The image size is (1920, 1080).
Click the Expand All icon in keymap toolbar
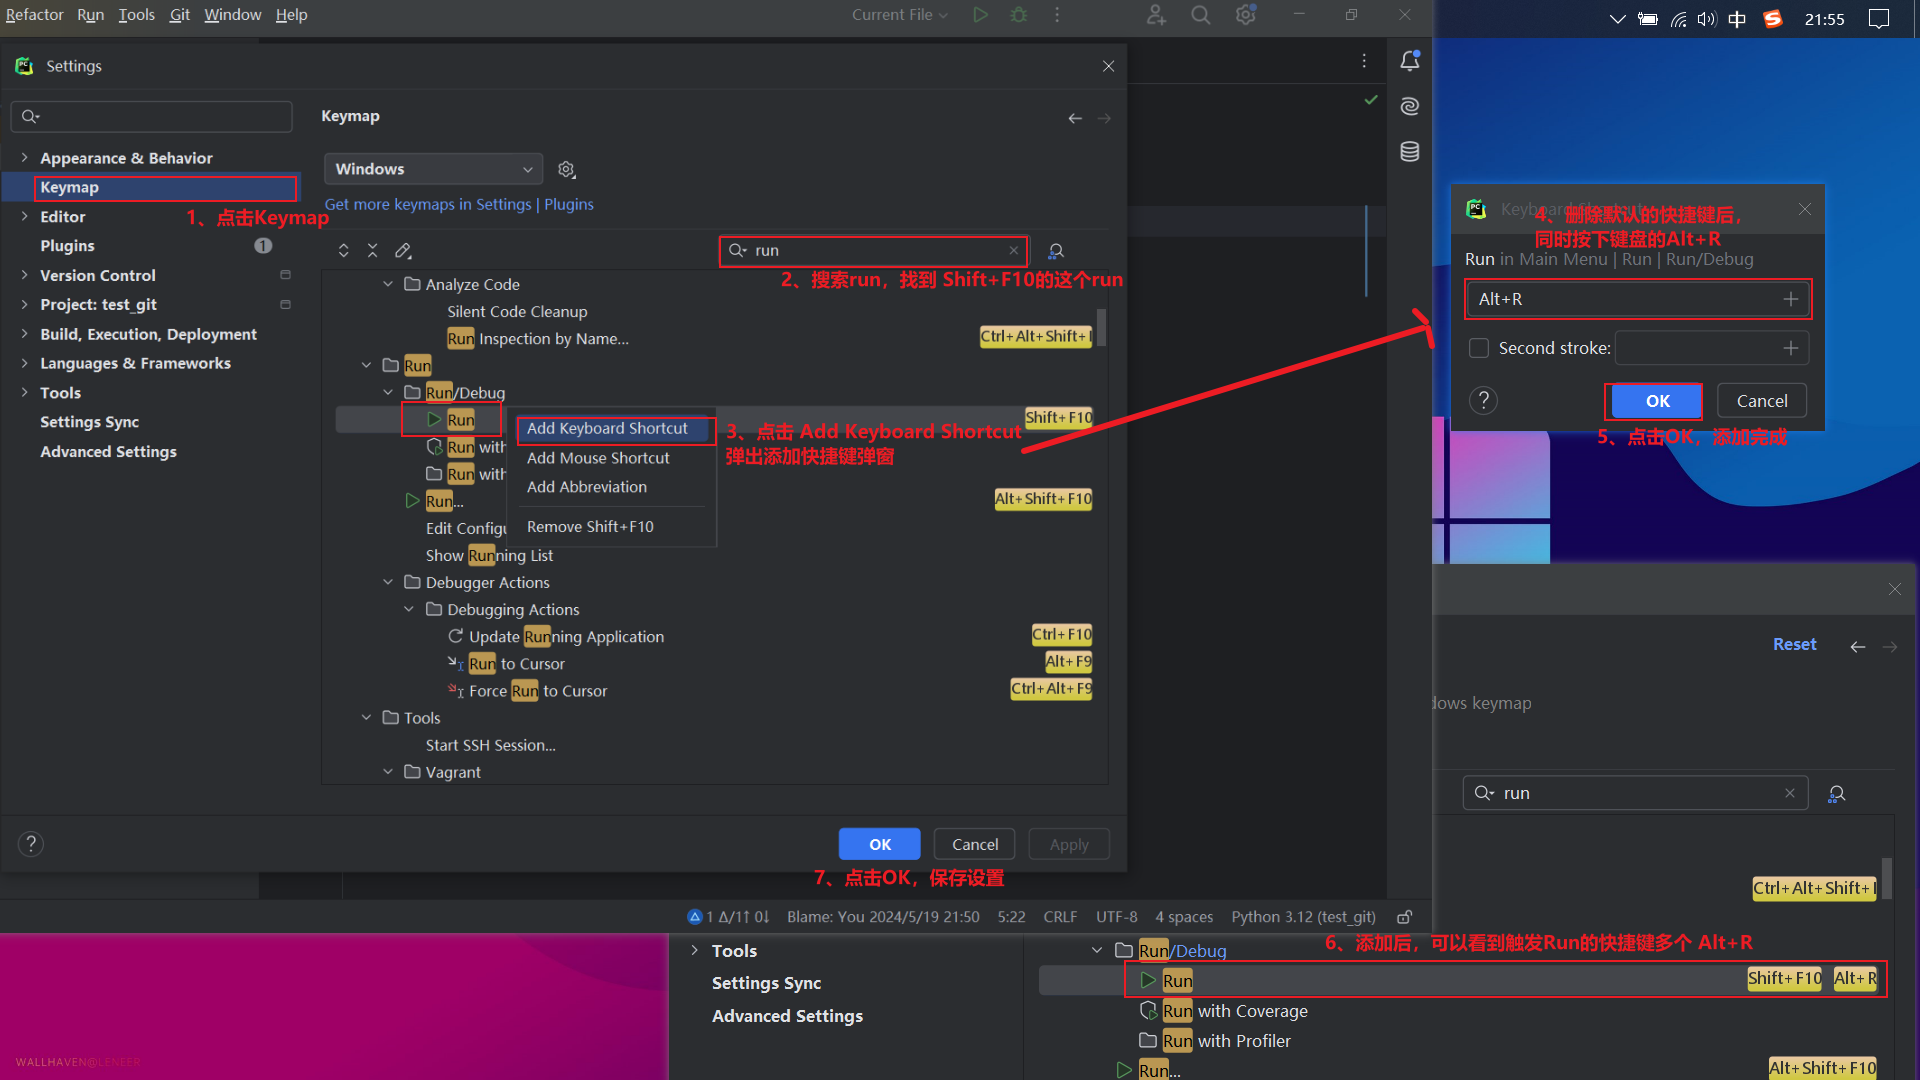343,250
